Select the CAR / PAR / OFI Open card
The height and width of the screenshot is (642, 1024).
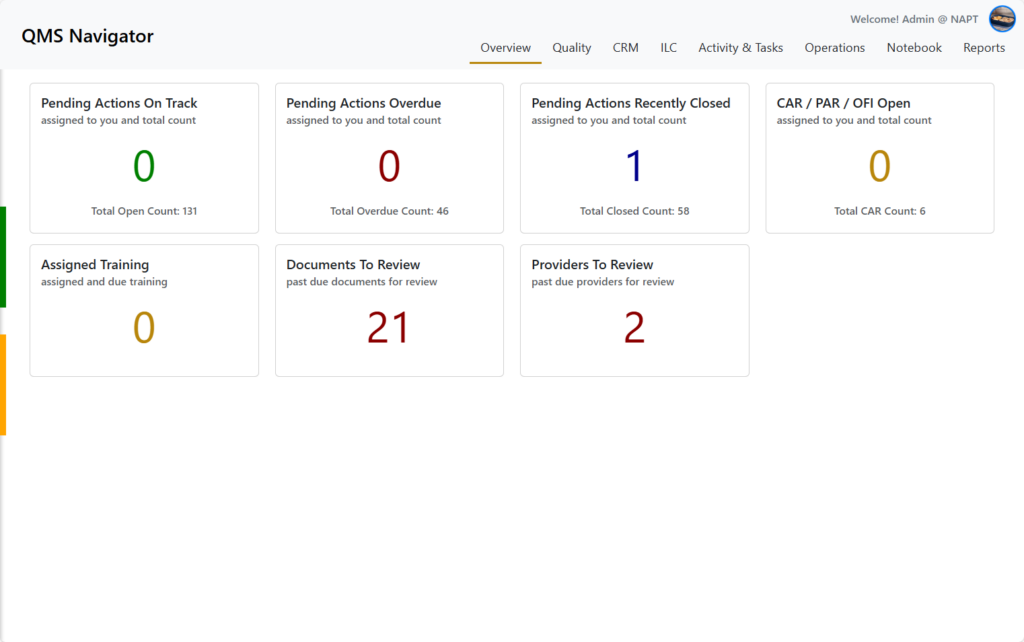coord(879,158)
